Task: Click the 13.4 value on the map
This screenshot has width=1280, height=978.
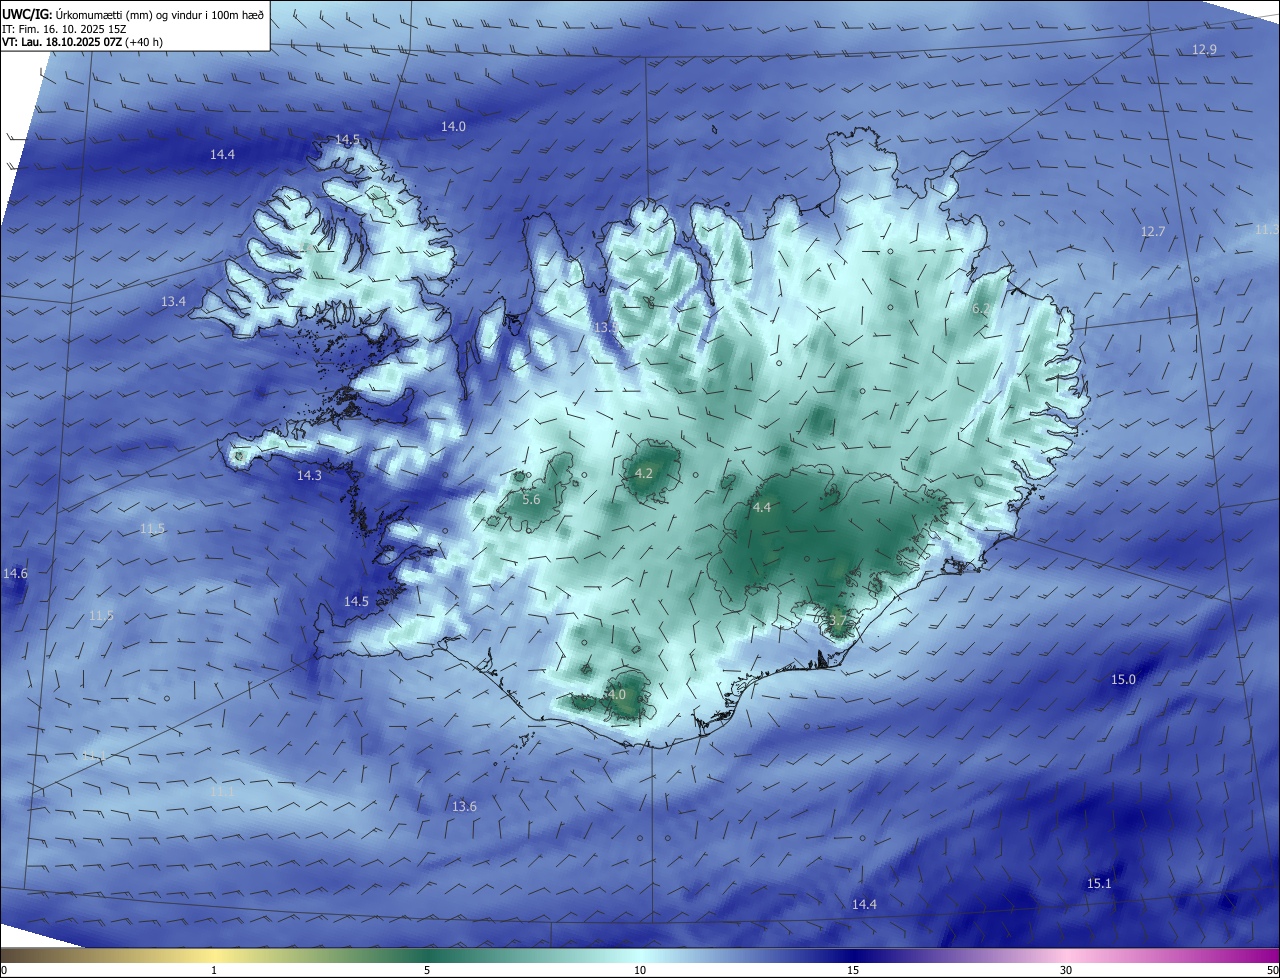Action: [173, 301]
